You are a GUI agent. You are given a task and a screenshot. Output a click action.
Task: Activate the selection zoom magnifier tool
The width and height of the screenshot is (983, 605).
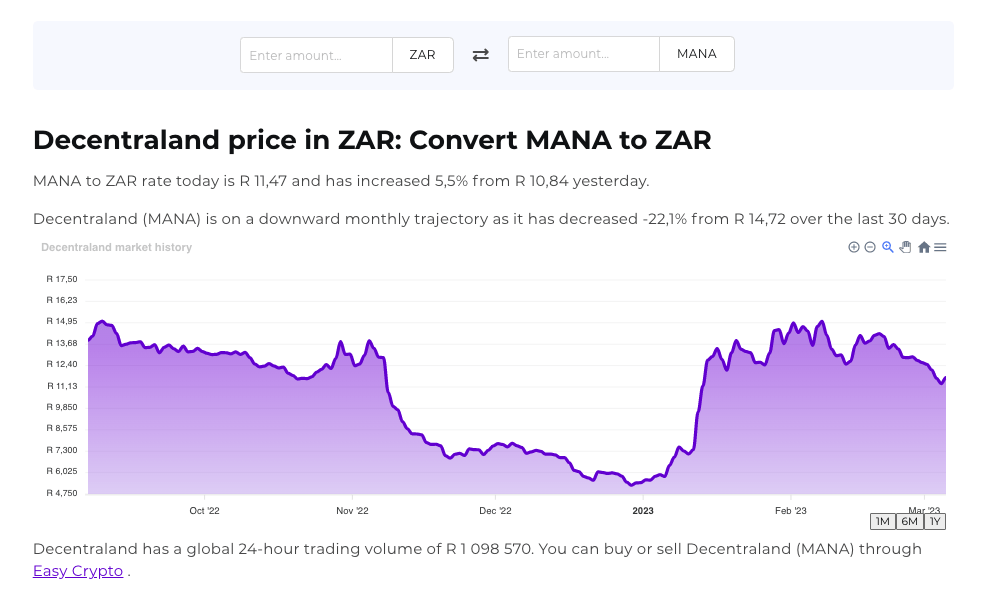point(888,247)
